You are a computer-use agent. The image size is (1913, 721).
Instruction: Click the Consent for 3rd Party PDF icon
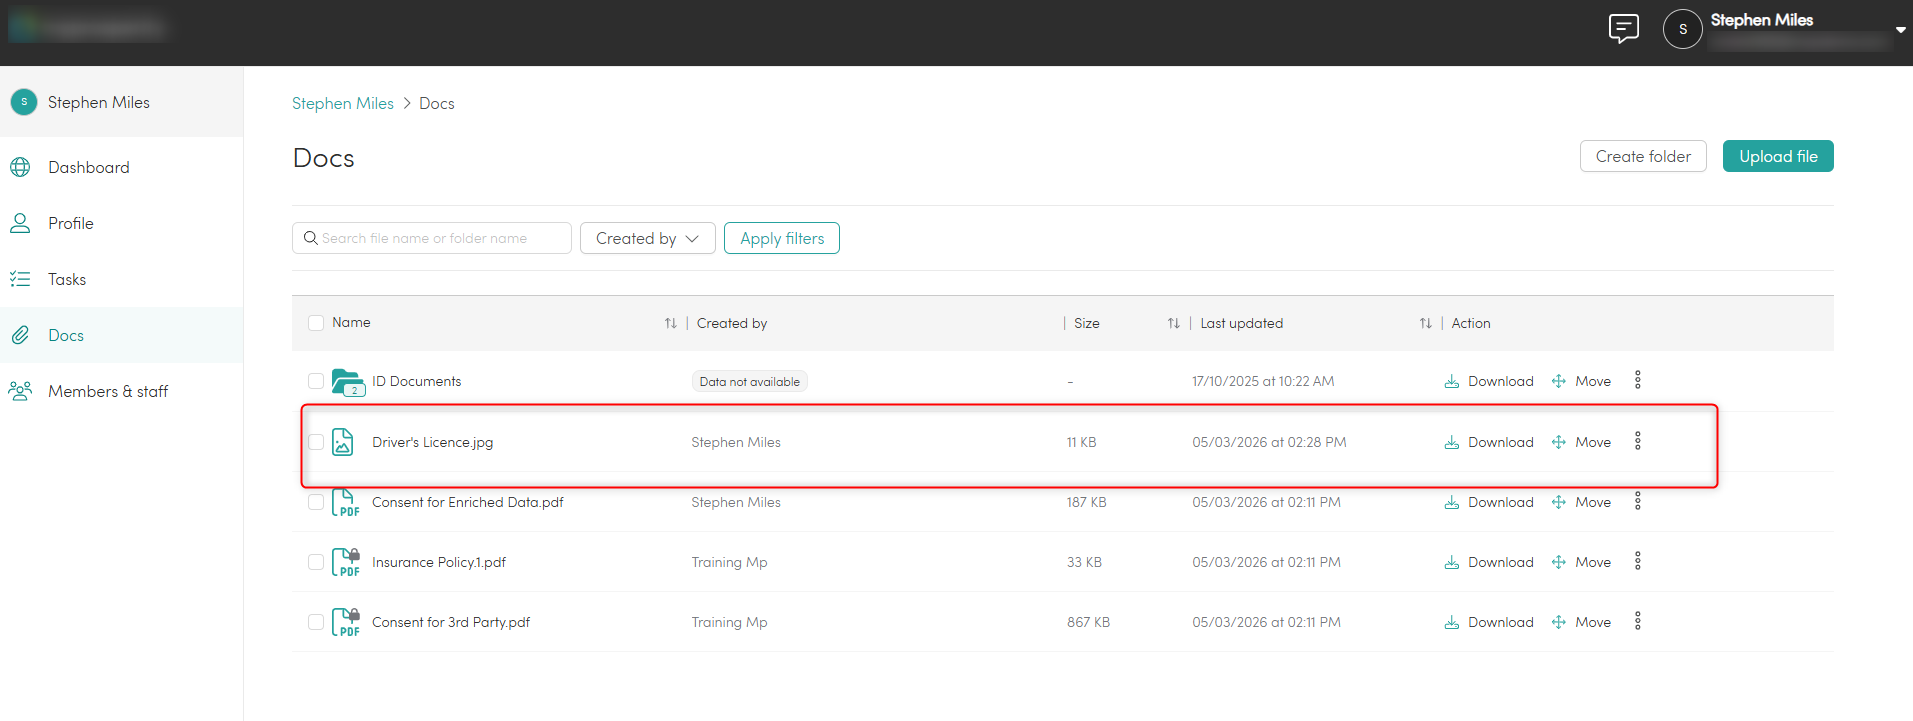(x=345, y=622)
